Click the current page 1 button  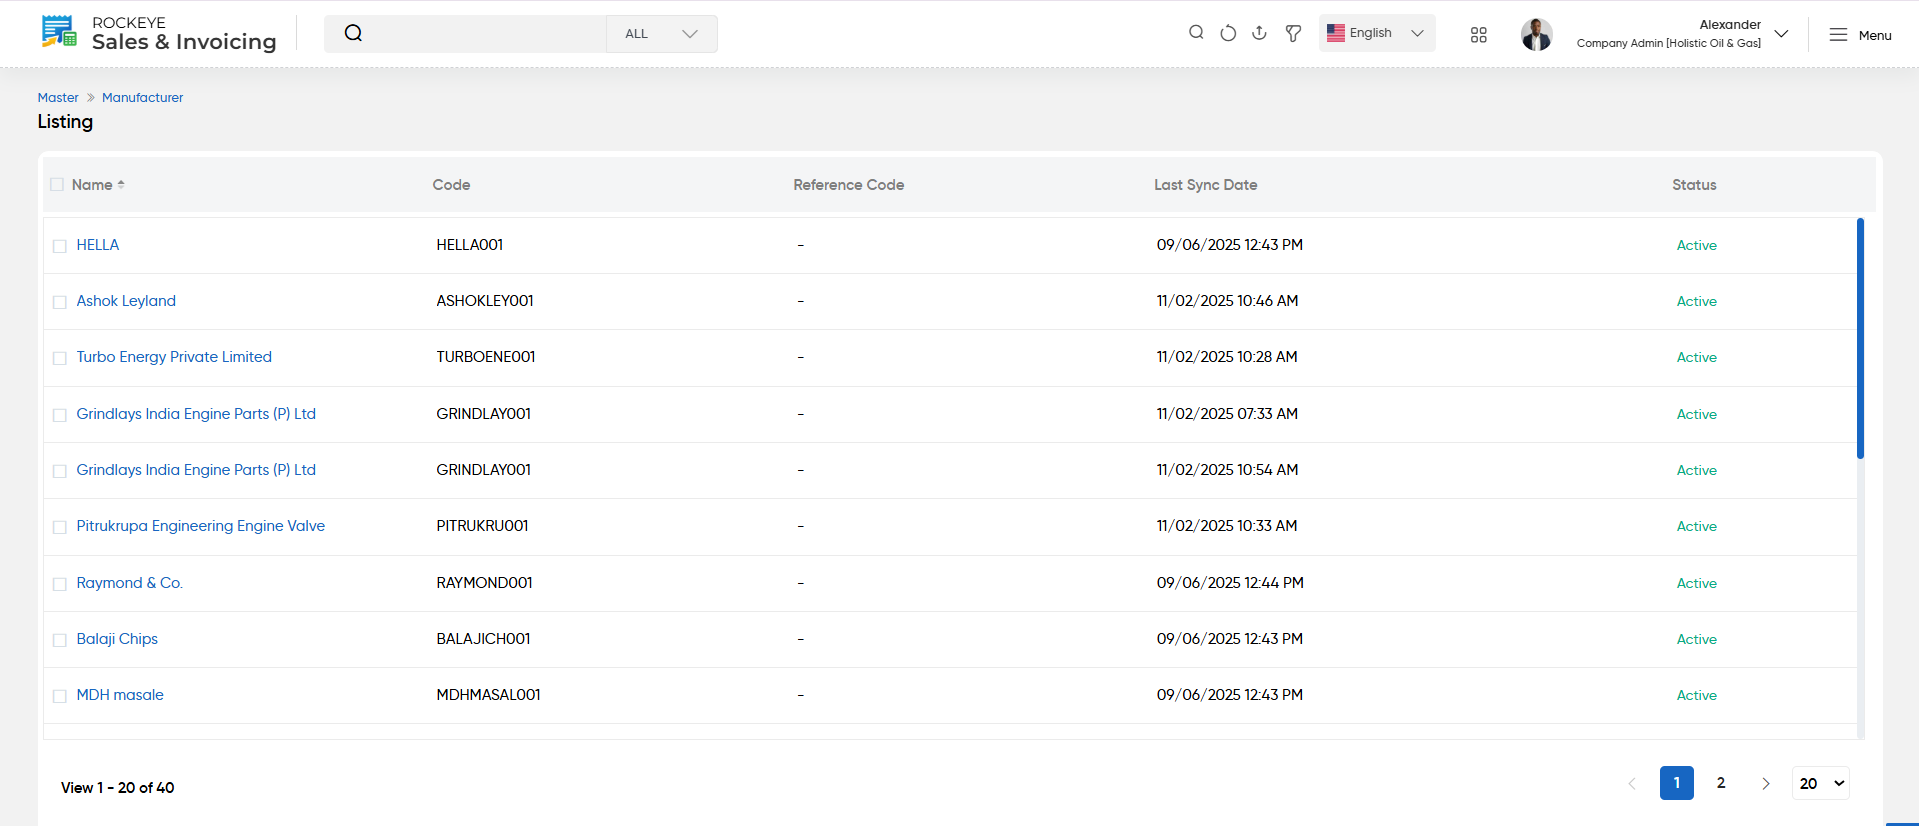[1677, 783]
